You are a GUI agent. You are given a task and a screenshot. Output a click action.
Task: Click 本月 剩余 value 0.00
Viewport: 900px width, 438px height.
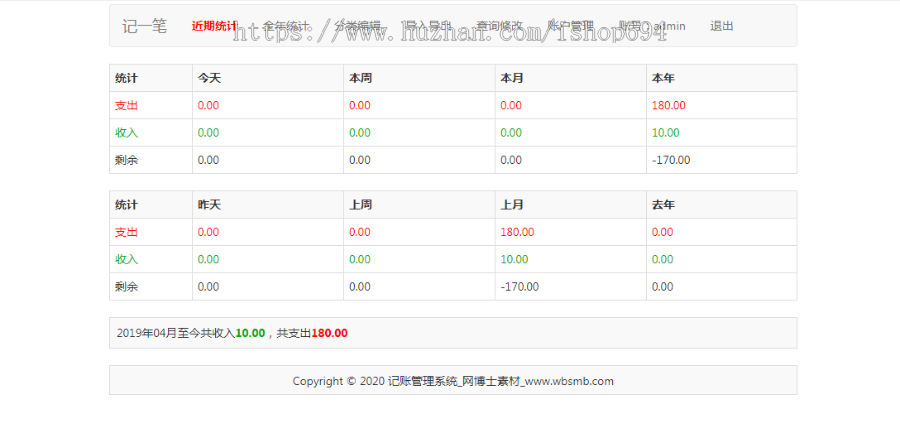coord(511,160)
